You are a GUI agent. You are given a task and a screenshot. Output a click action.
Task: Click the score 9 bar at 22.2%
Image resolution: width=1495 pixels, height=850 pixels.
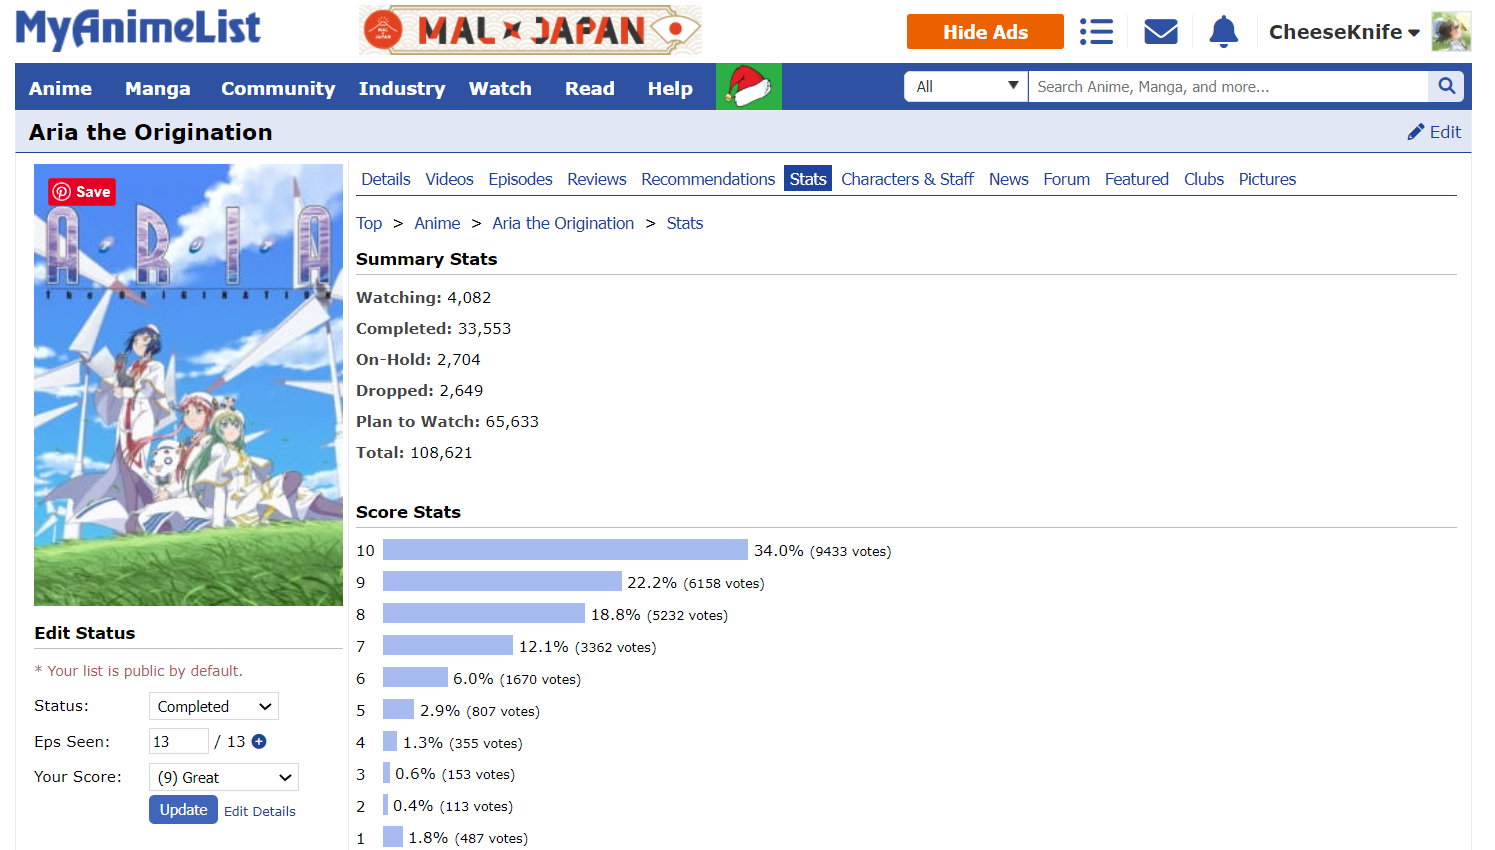click(502, 582)
